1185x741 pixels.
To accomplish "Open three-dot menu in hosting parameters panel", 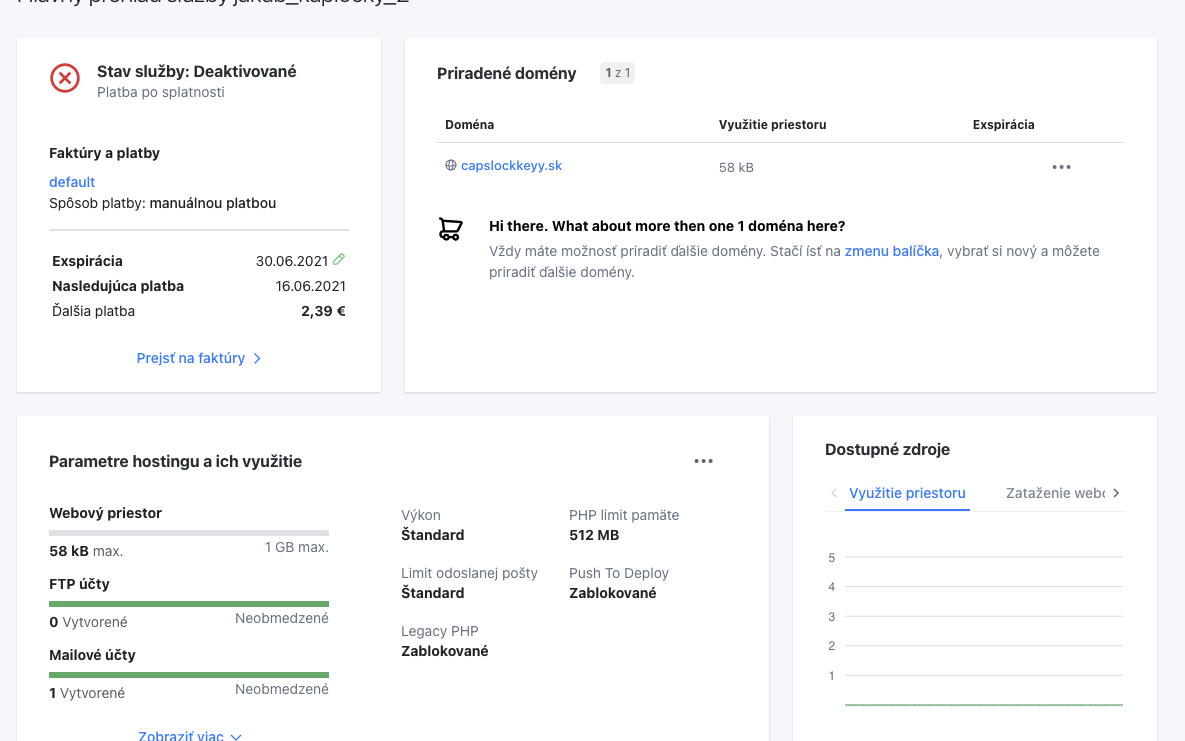I will click(703, 461).
